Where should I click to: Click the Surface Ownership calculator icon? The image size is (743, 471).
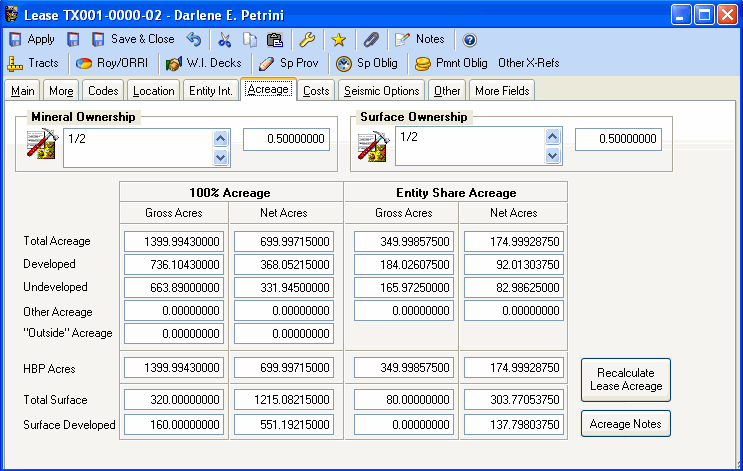point(373,146)
